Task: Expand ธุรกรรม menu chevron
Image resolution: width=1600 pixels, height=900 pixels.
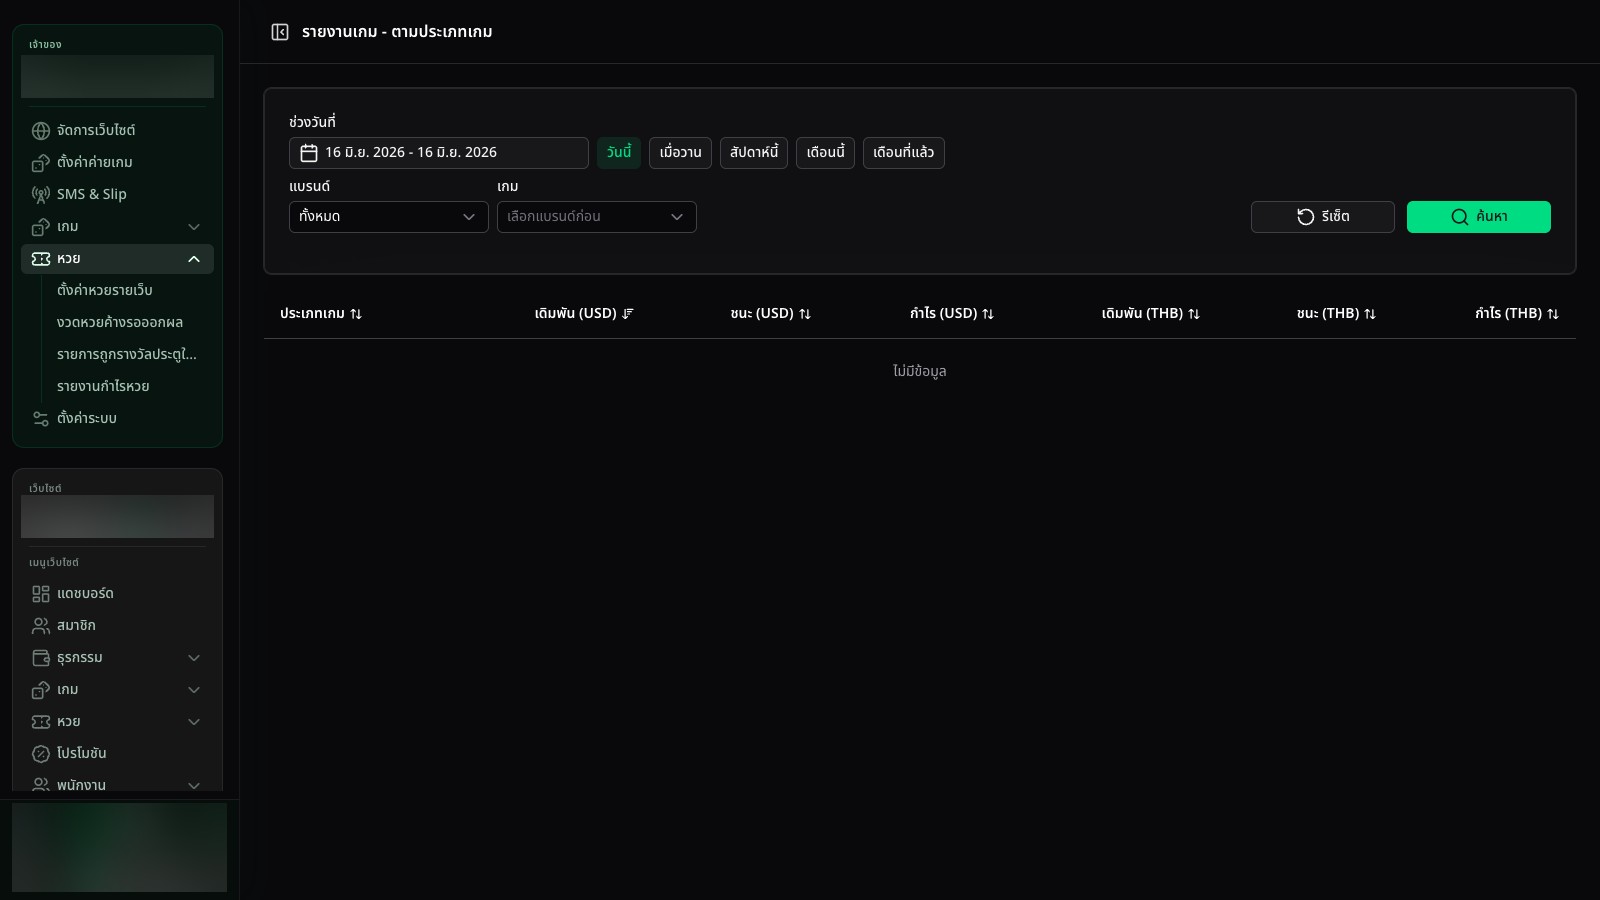Action: (194, 658)
